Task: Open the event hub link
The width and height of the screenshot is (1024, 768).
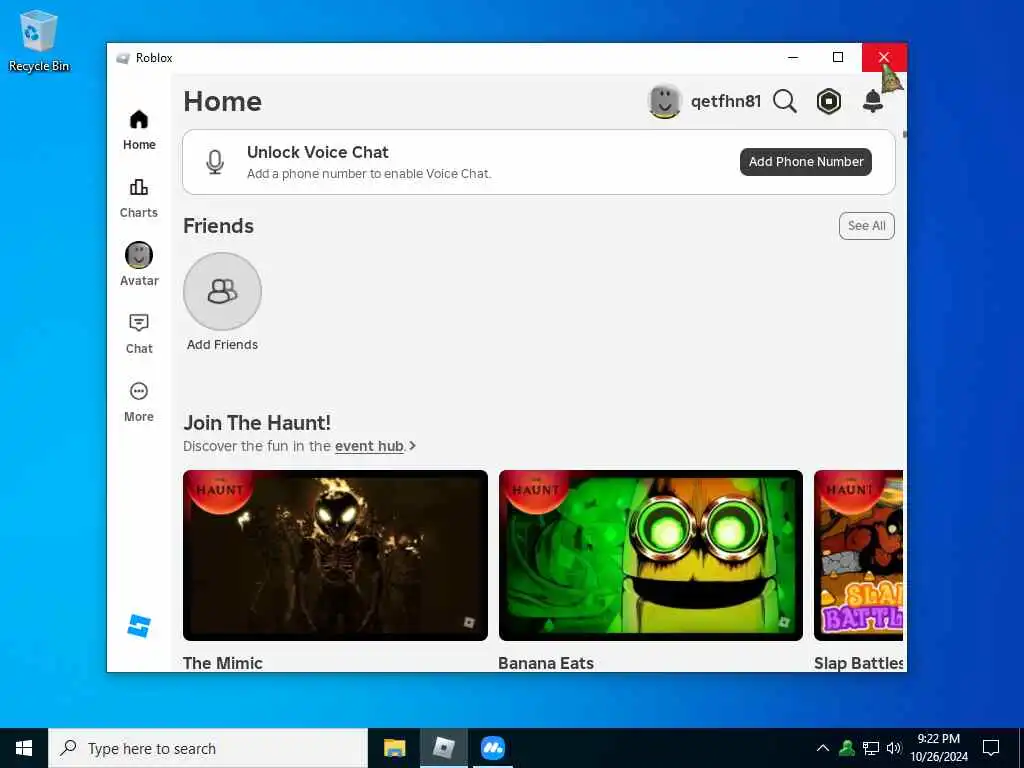Action: coord(370,446)
